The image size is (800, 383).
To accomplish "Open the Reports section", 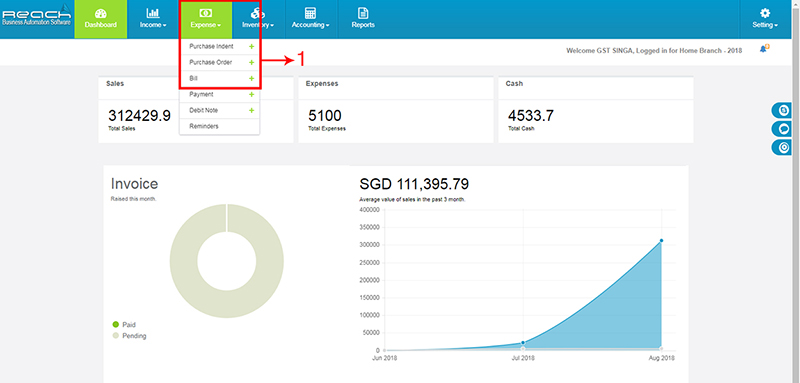I will [363, 19].
